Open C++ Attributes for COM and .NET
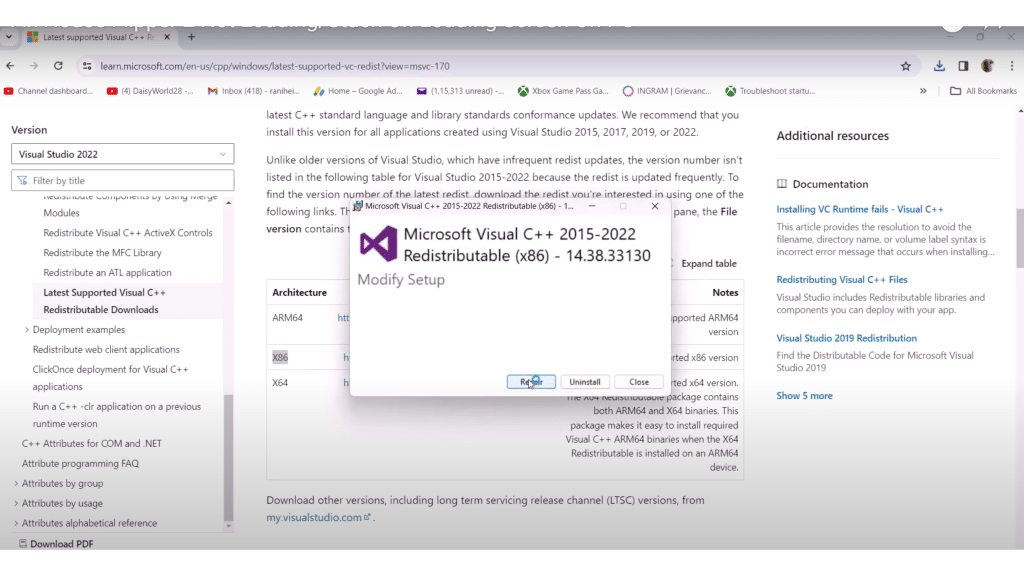Viewport: 1024px width, 576px height. (91, 443)
